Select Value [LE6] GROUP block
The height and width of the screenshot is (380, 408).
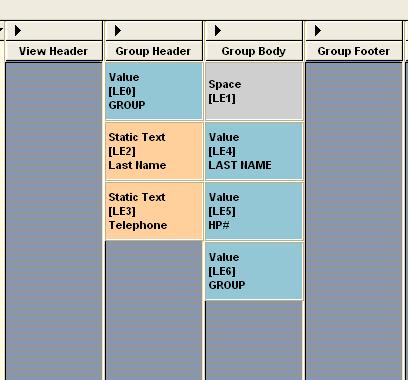254,271
